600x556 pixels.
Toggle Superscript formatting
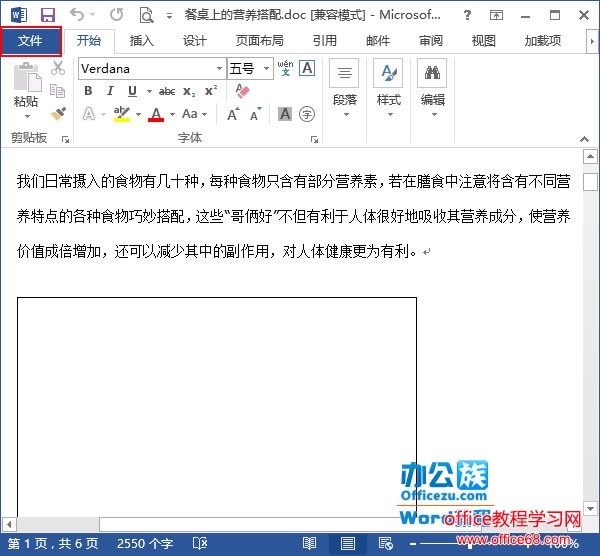coord(211,91)
